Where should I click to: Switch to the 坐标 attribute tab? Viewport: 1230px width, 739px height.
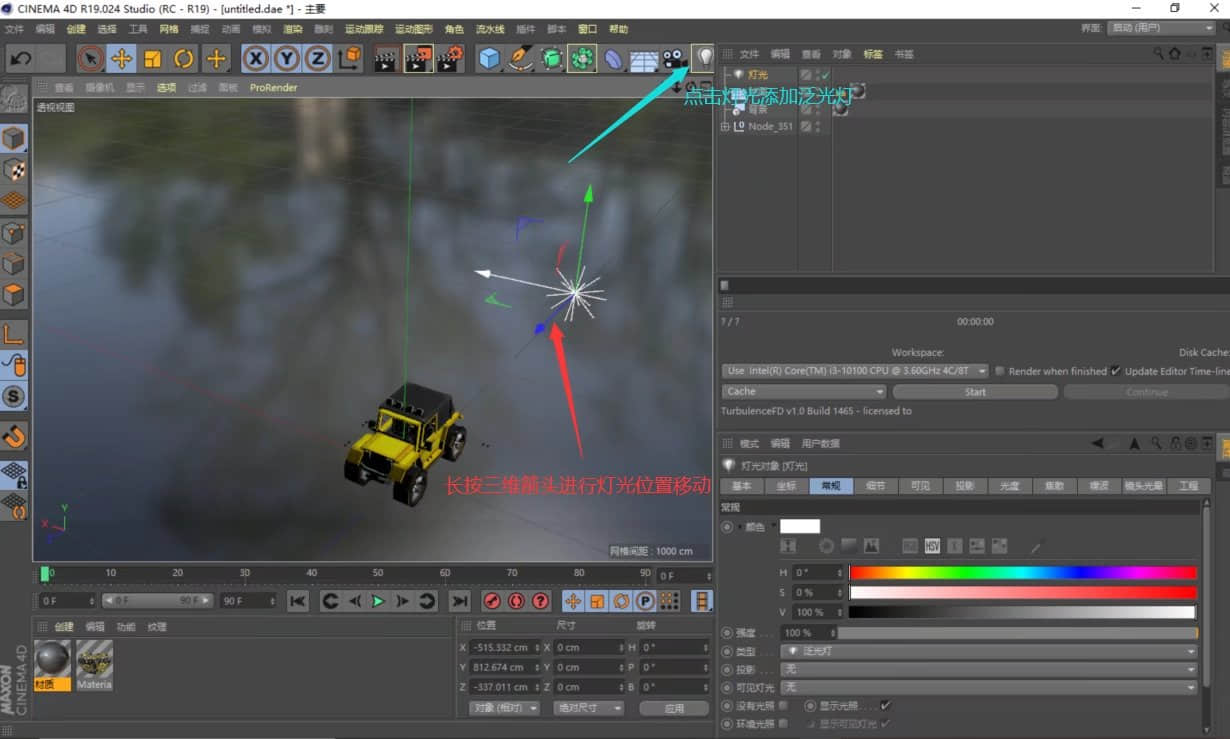click(786, 486)
